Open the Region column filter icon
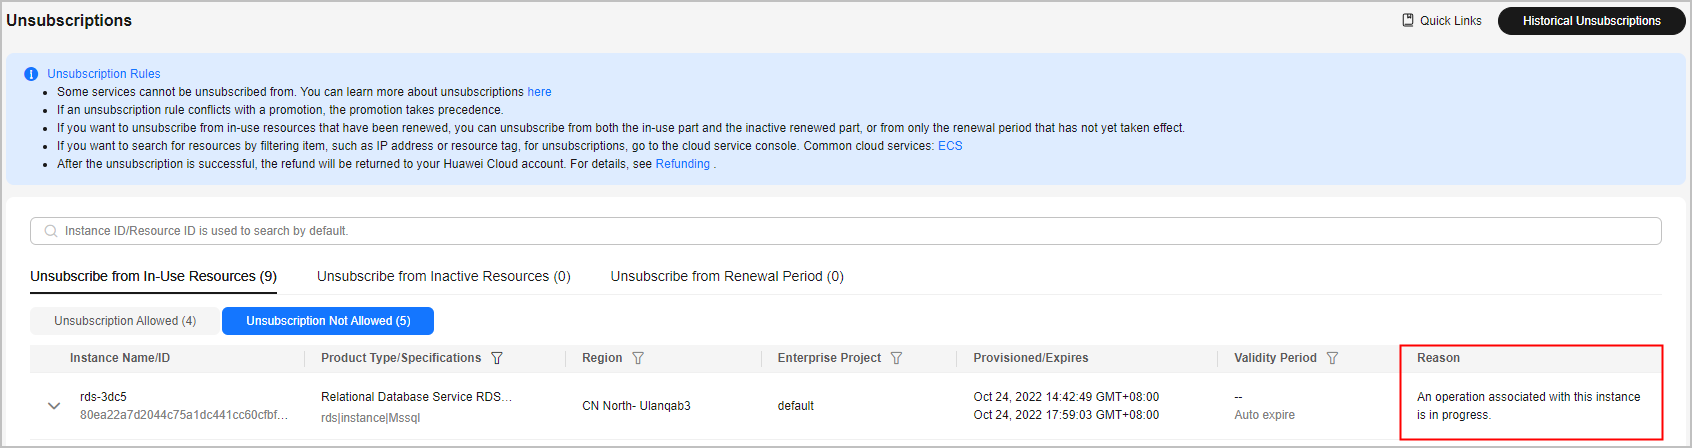Viewport: 1692px width, 448px height. (x=638, y=358)
